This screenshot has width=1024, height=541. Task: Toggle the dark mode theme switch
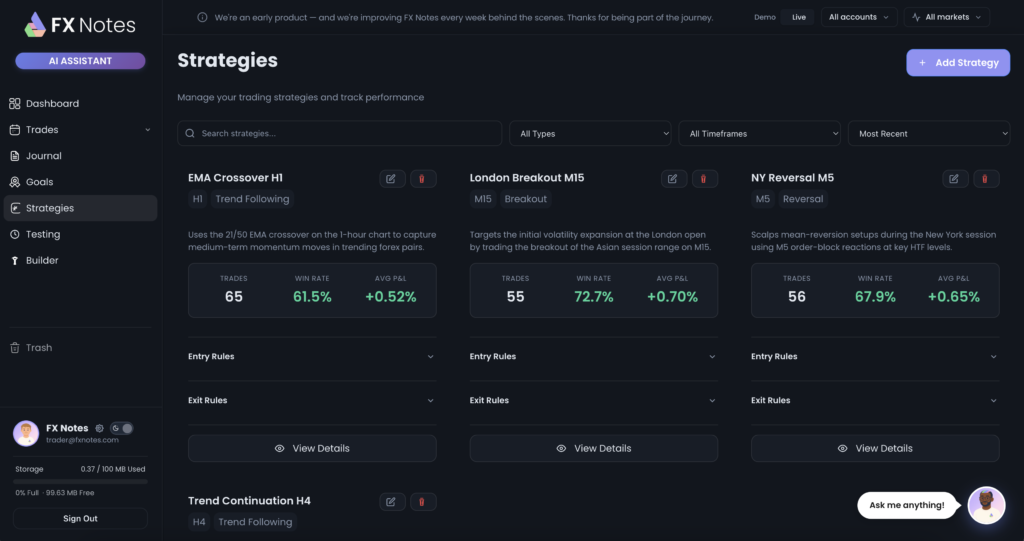[121, 428]
